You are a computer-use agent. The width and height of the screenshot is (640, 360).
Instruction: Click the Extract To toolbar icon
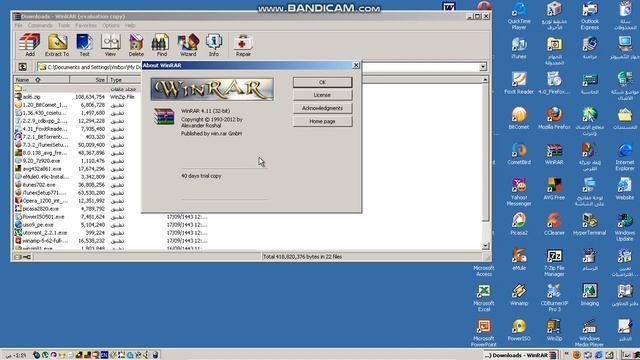57,45
